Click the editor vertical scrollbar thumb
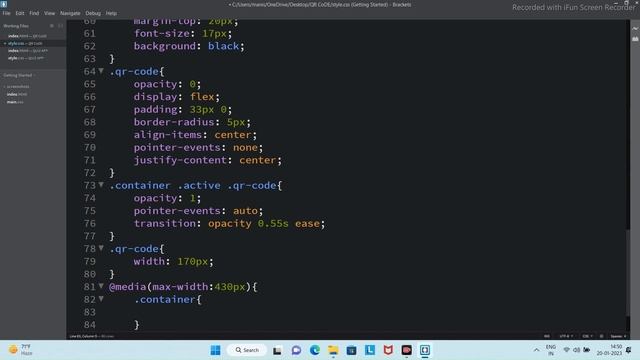Screen dimensions: 640x360 628,273
